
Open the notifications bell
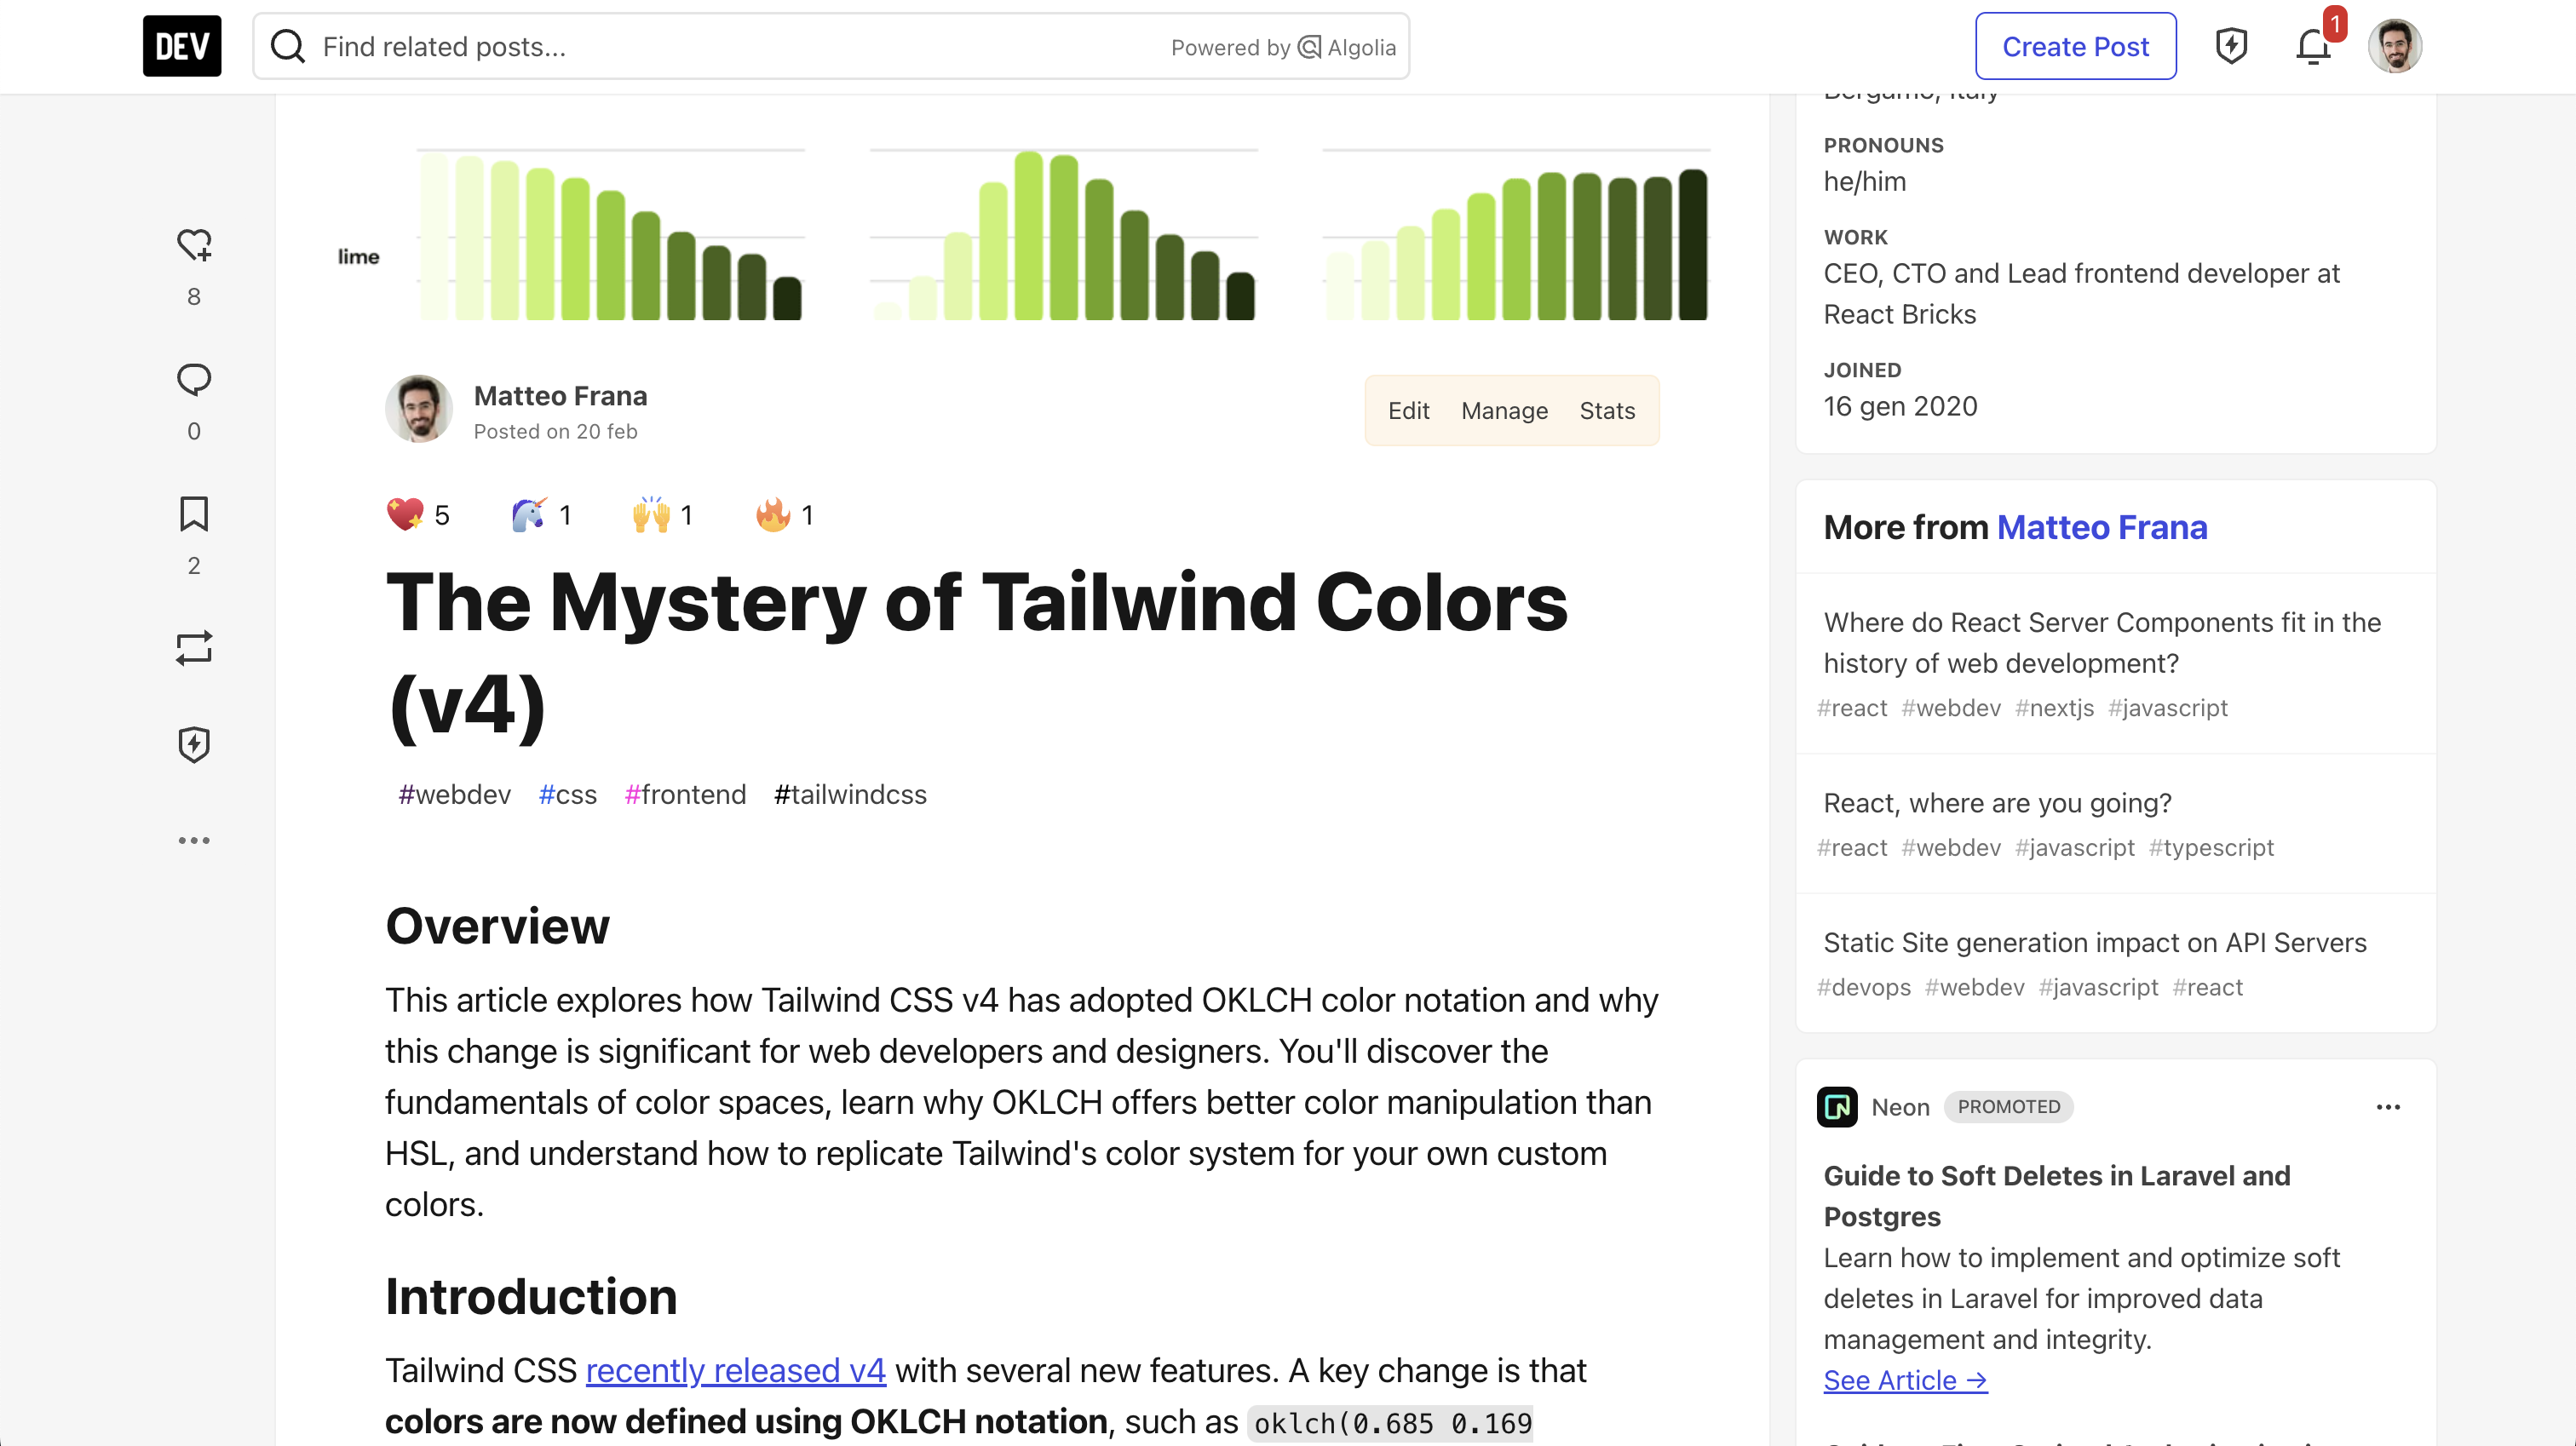[2313, 46]
